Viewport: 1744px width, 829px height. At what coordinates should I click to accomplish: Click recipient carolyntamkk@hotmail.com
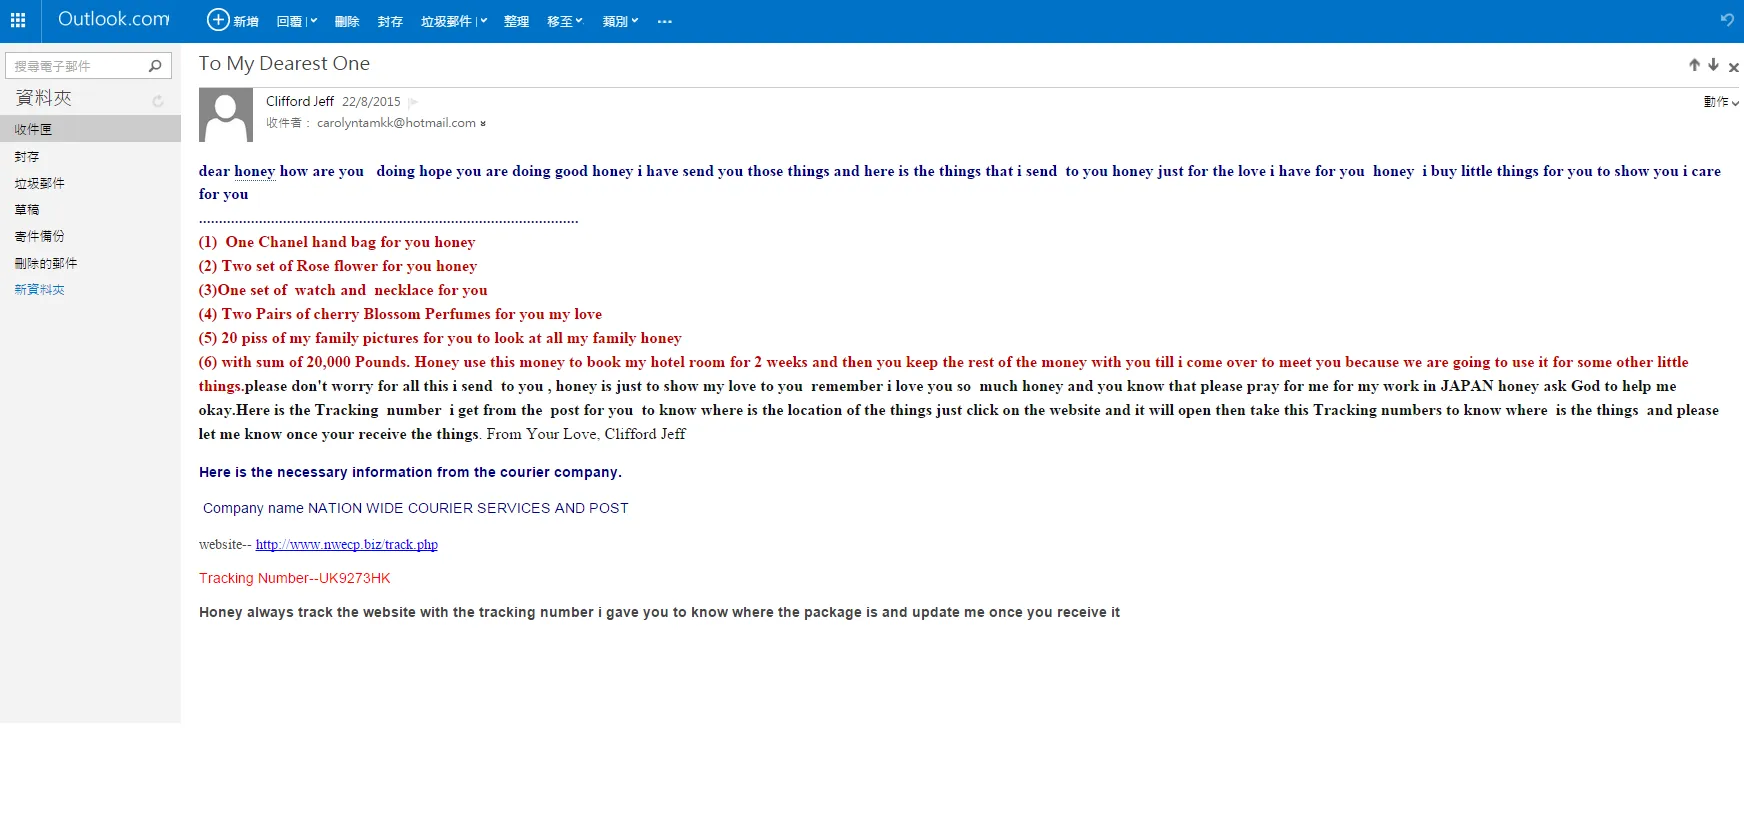tap(396, 123)
